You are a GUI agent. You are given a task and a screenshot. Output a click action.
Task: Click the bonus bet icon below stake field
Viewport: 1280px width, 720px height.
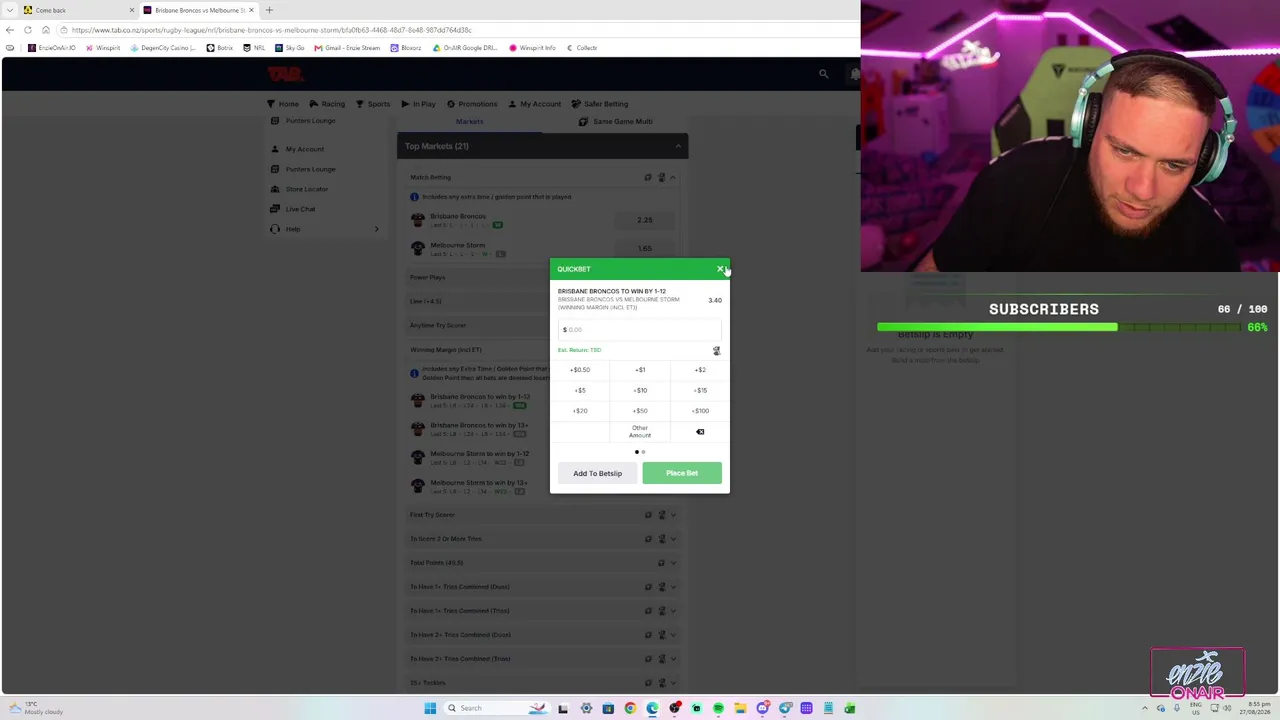pyautogui.click(x=716, y=351)
